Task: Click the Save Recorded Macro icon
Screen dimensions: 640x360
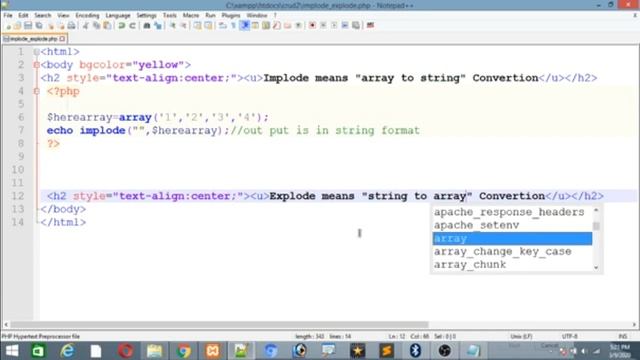Action: (356, 26)
